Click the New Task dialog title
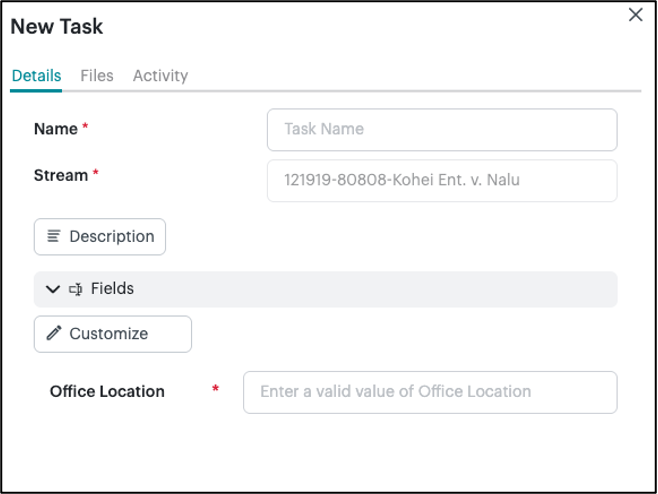This screenshot has height=494, width=658. click(57, 27)
